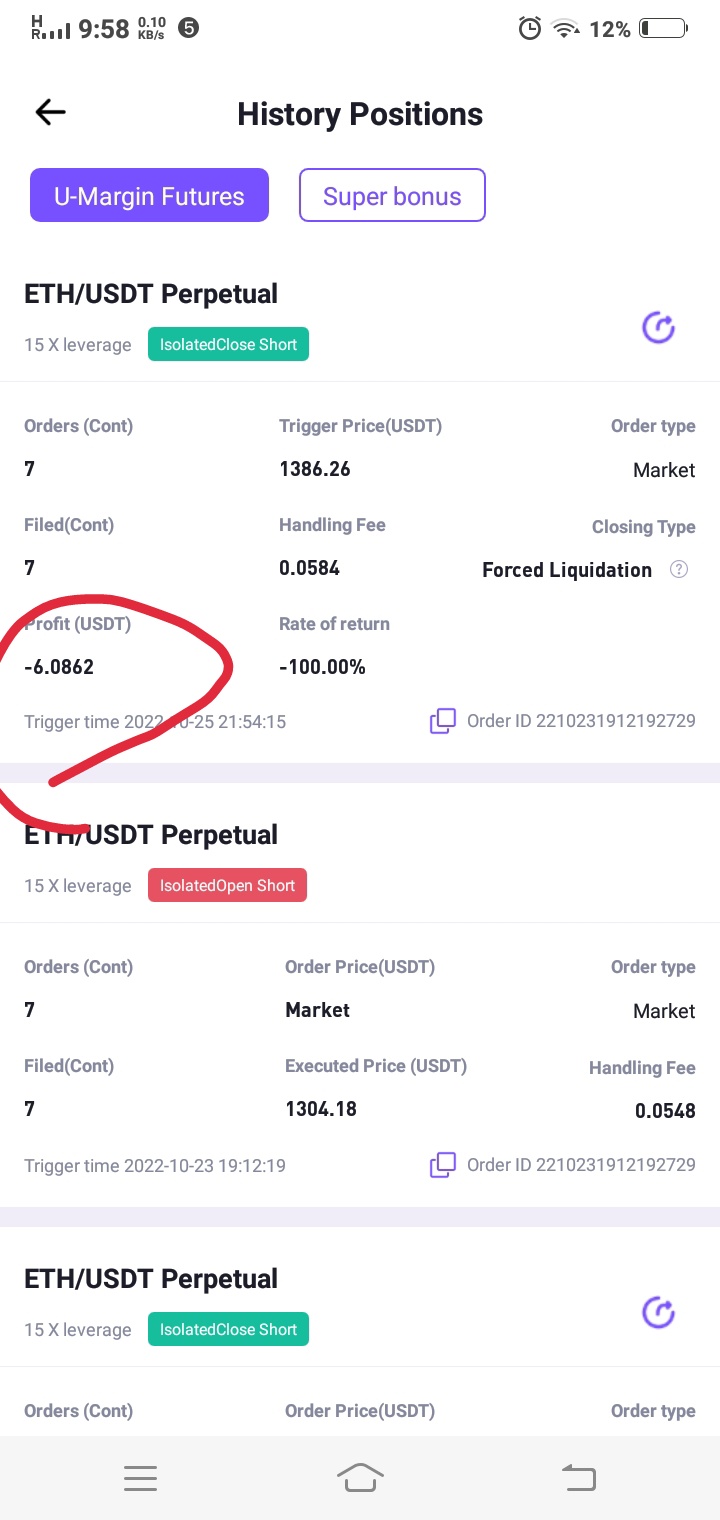Tap the back arrow beside History Positions
720x1520 pixels.
(x=50, y=113)
